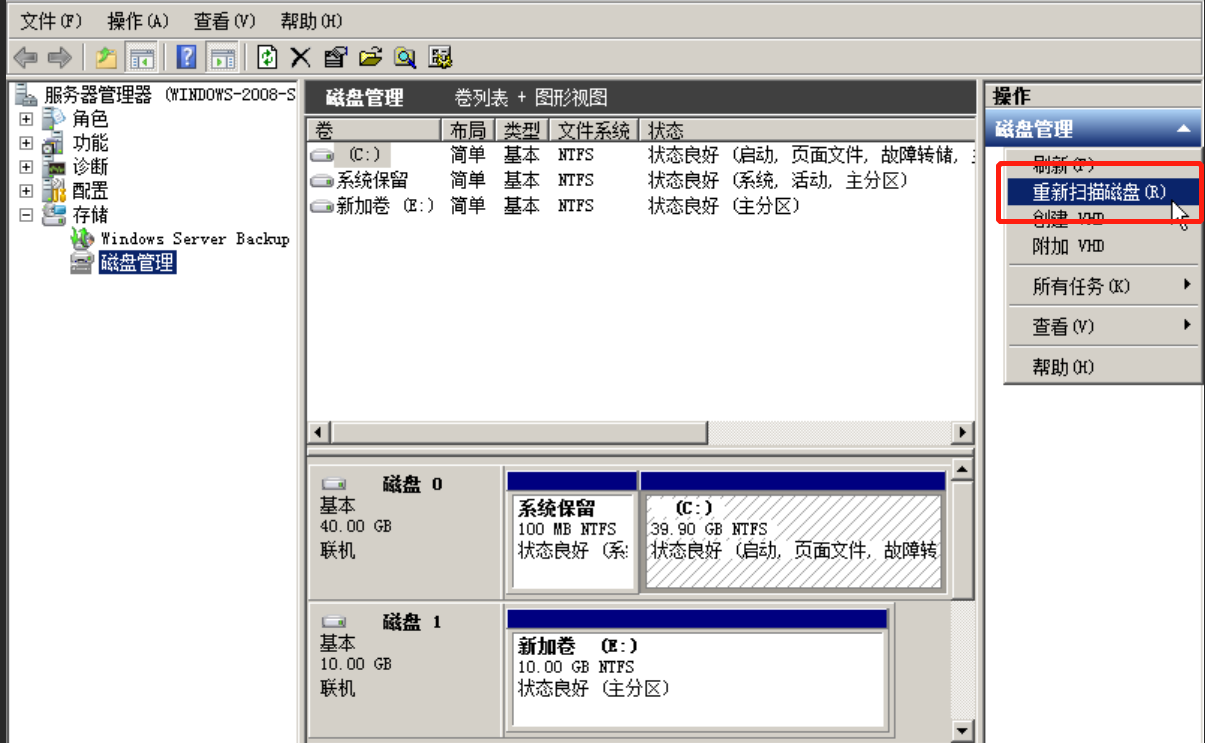
Task: Expand the 角色 tree node
Action: click(26, 119)
